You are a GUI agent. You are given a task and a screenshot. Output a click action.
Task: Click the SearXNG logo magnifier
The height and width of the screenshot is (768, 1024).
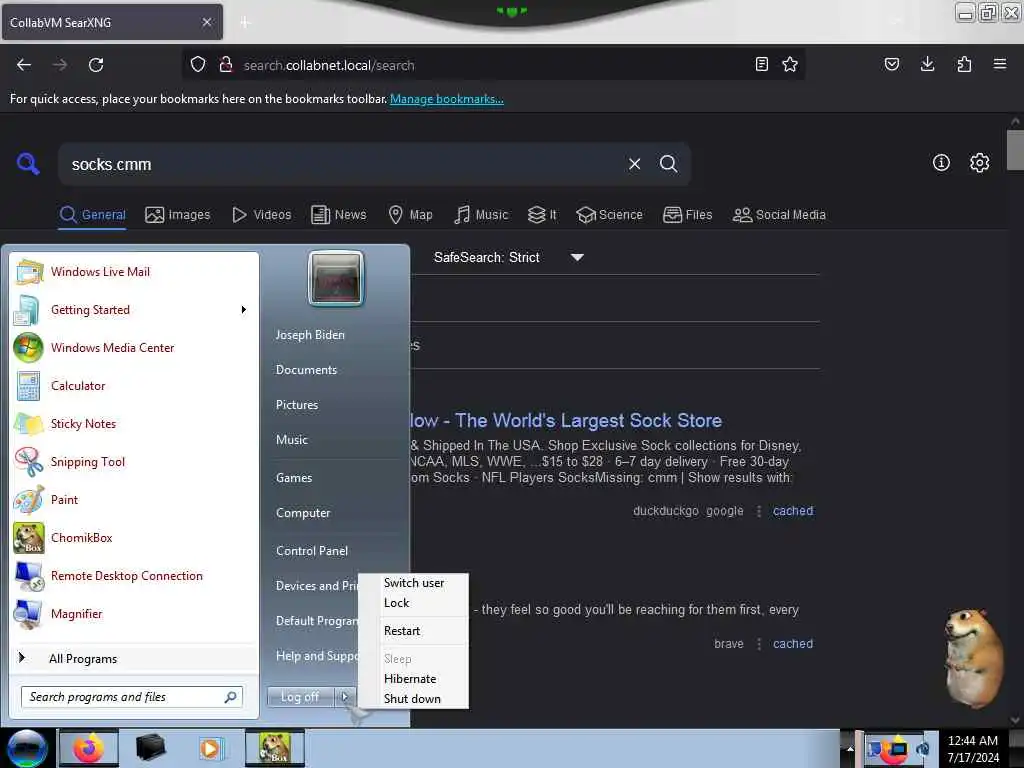[x=28, y=163]
